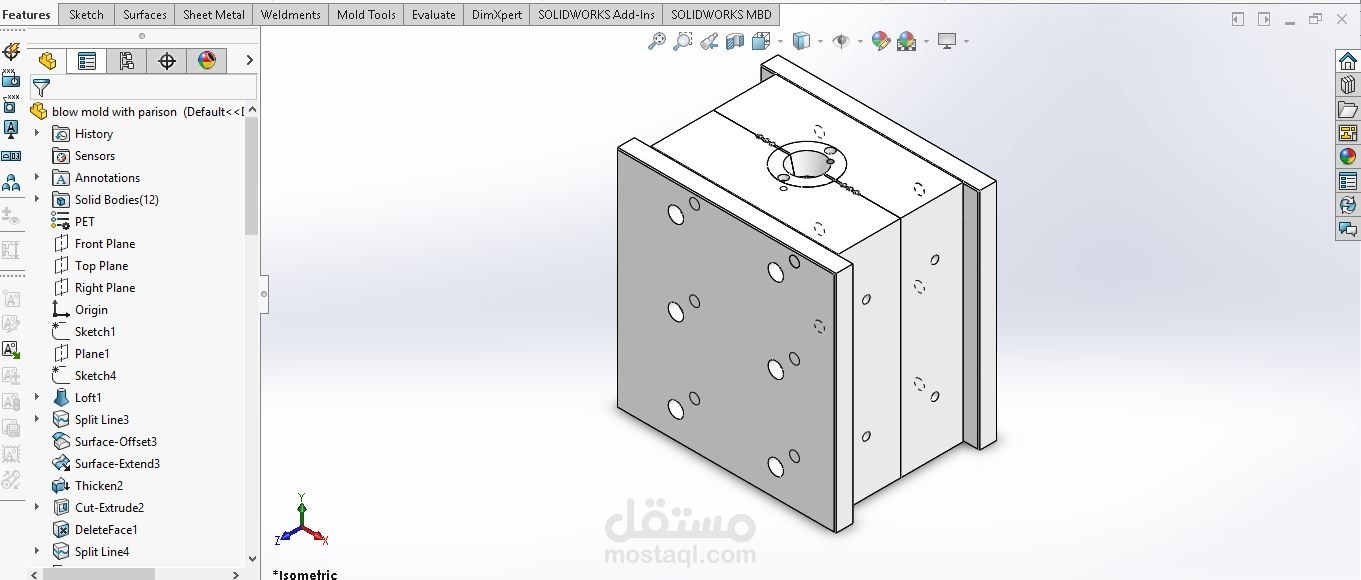Select the PET material item
The width and height of the screenshot is (1361, 580).
(x=74, y=222)
